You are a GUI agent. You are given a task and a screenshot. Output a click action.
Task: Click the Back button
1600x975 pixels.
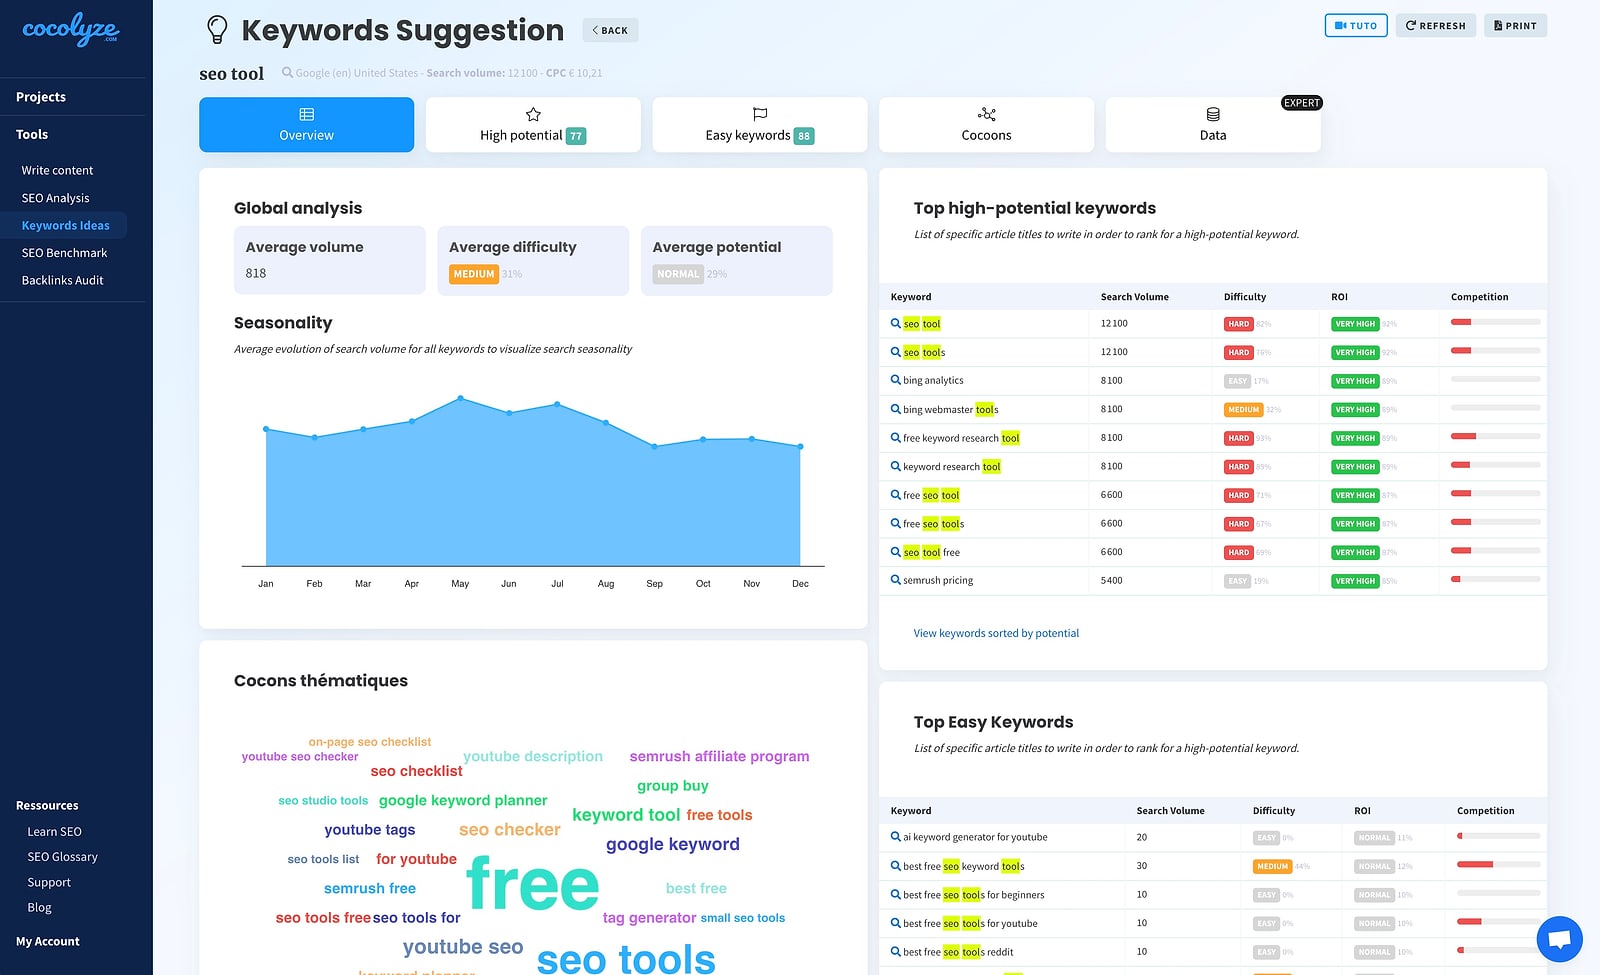(610, 30)
